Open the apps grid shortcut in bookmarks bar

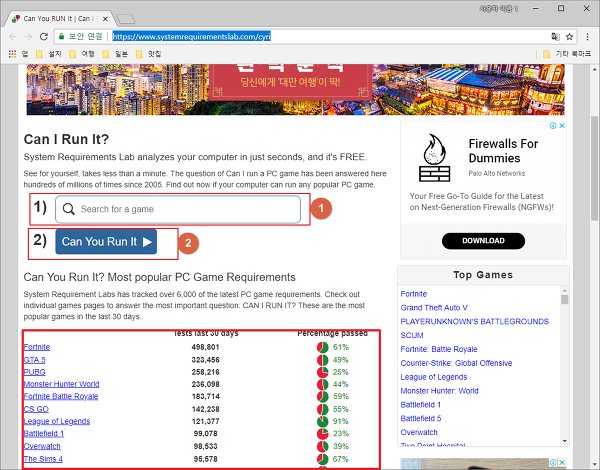13,54
